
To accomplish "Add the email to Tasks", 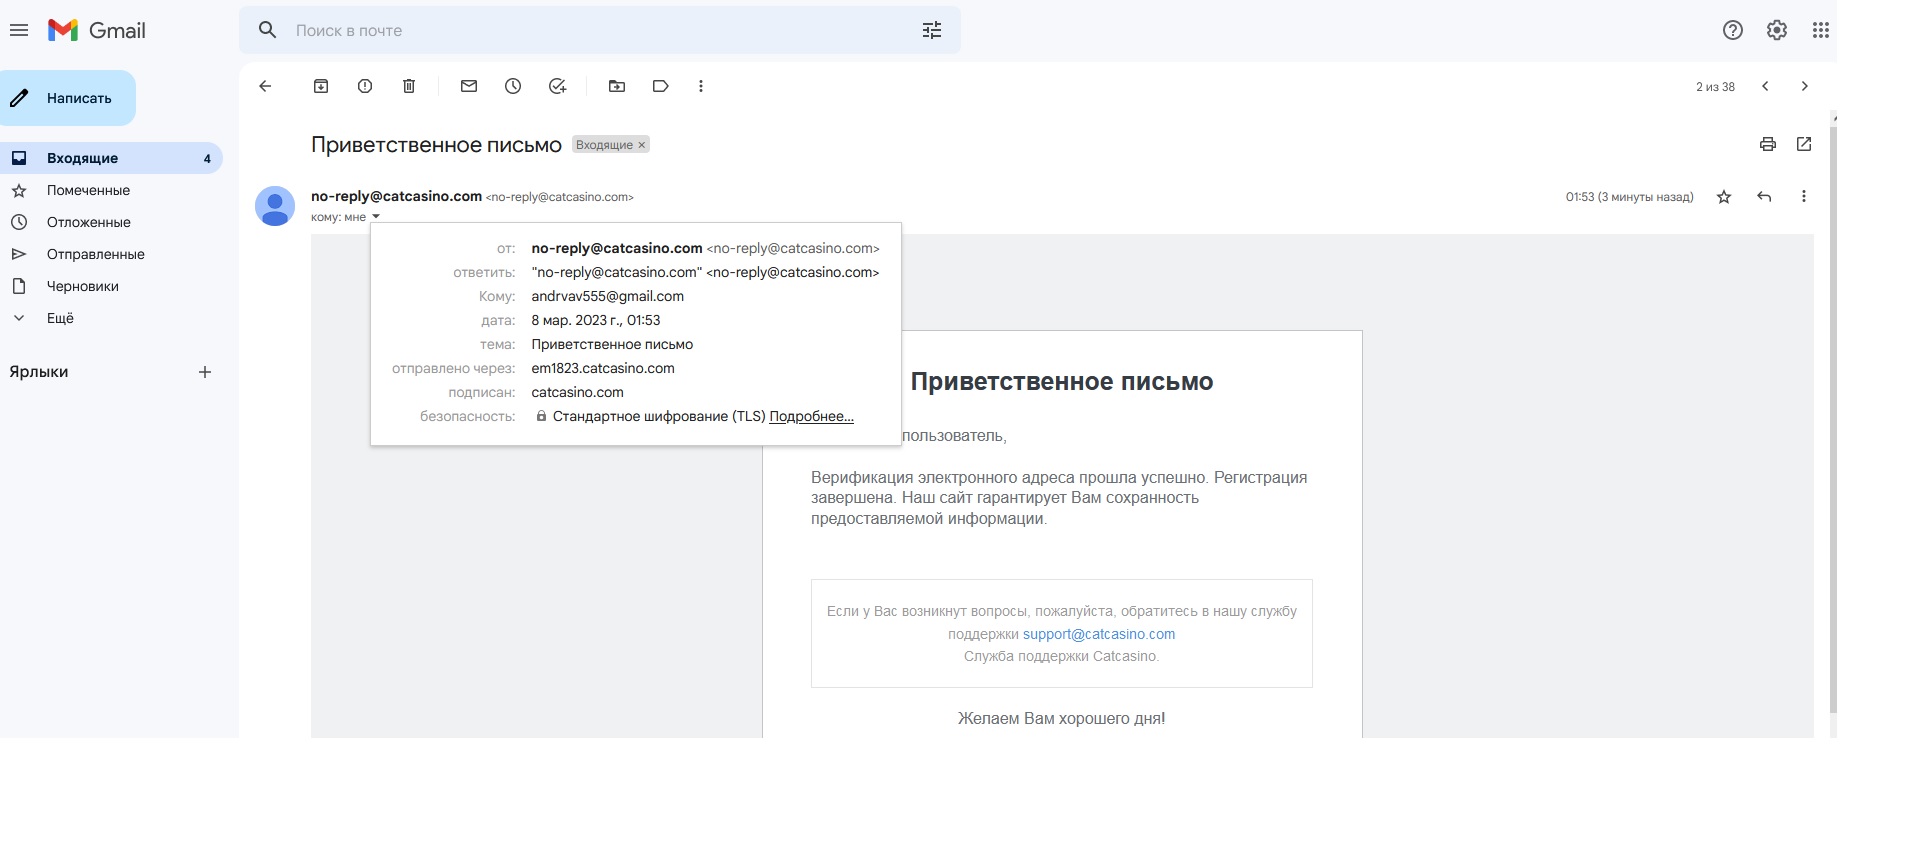I will (x=558, y=86).
